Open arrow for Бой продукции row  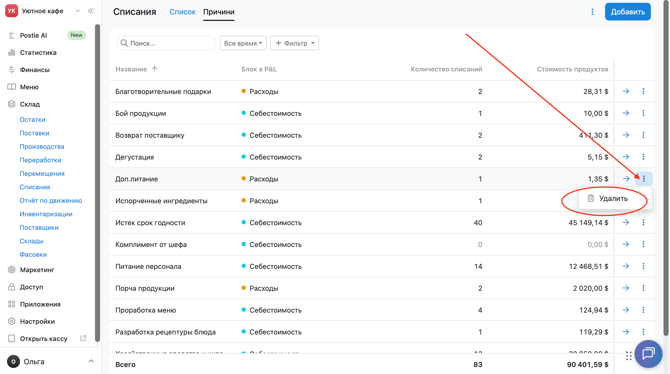(626, 113)
